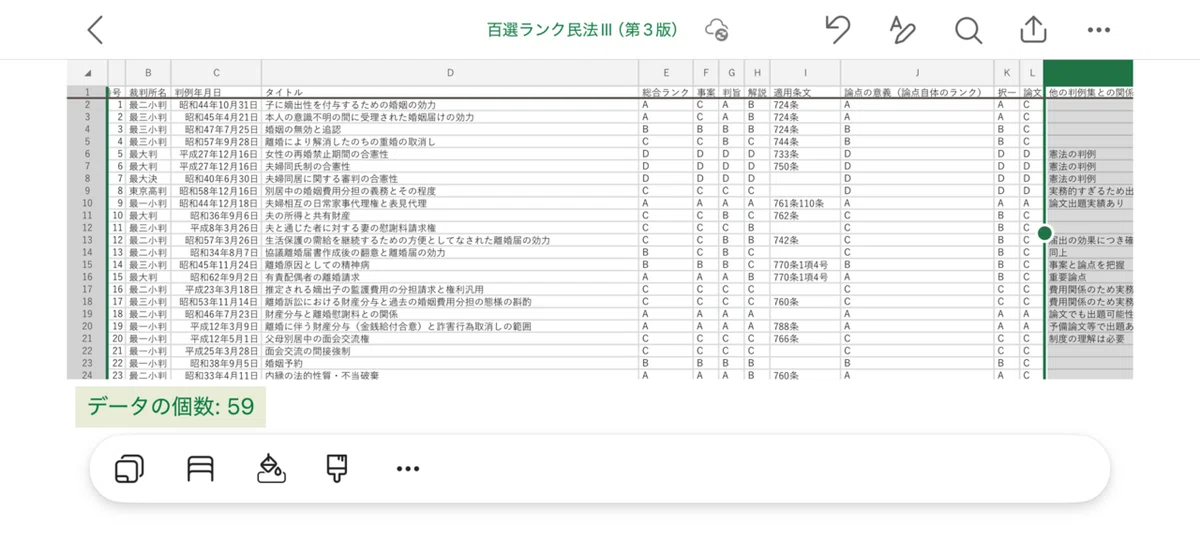Select cell 婚姻予約
1200x554 pixels.
click(450, 363)
